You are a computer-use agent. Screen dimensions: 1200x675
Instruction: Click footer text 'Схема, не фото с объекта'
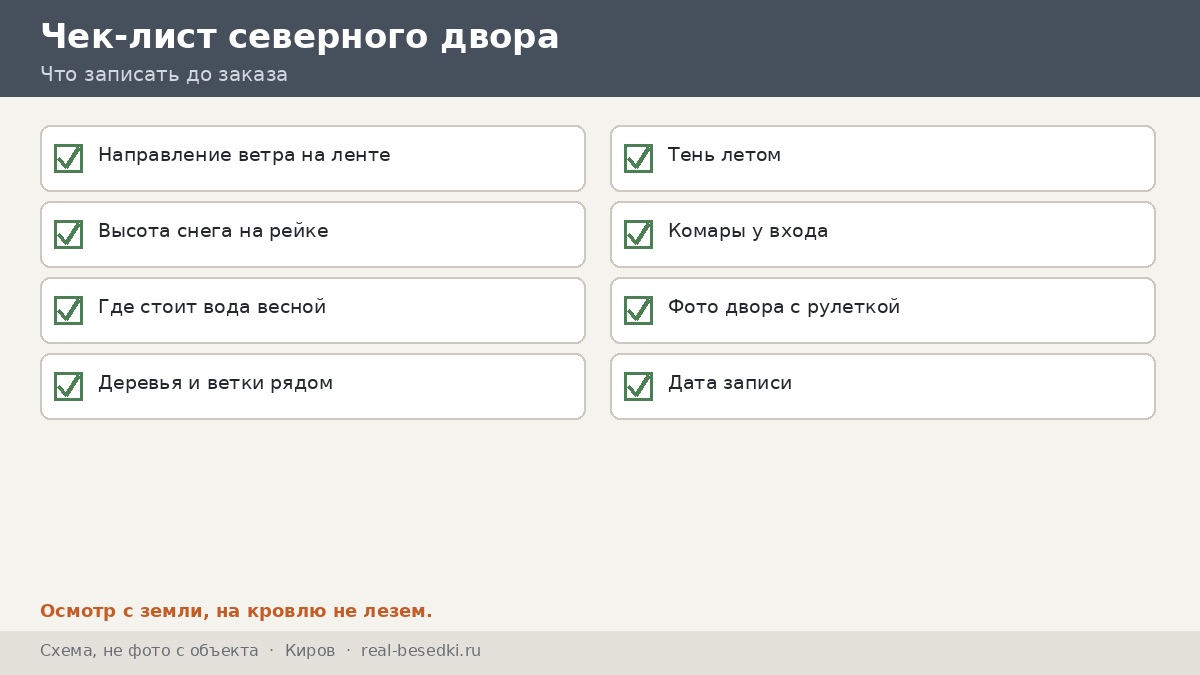[x=149, y=651]
